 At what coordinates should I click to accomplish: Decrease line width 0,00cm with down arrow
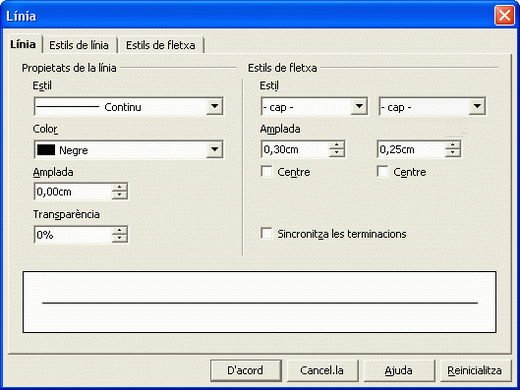119,196
